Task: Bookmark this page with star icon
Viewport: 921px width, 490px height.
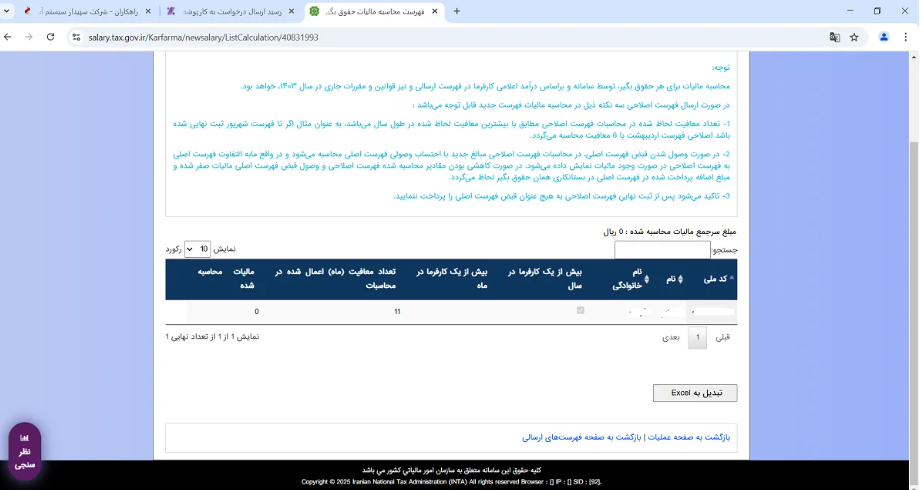Action: (x=855, y=37)
